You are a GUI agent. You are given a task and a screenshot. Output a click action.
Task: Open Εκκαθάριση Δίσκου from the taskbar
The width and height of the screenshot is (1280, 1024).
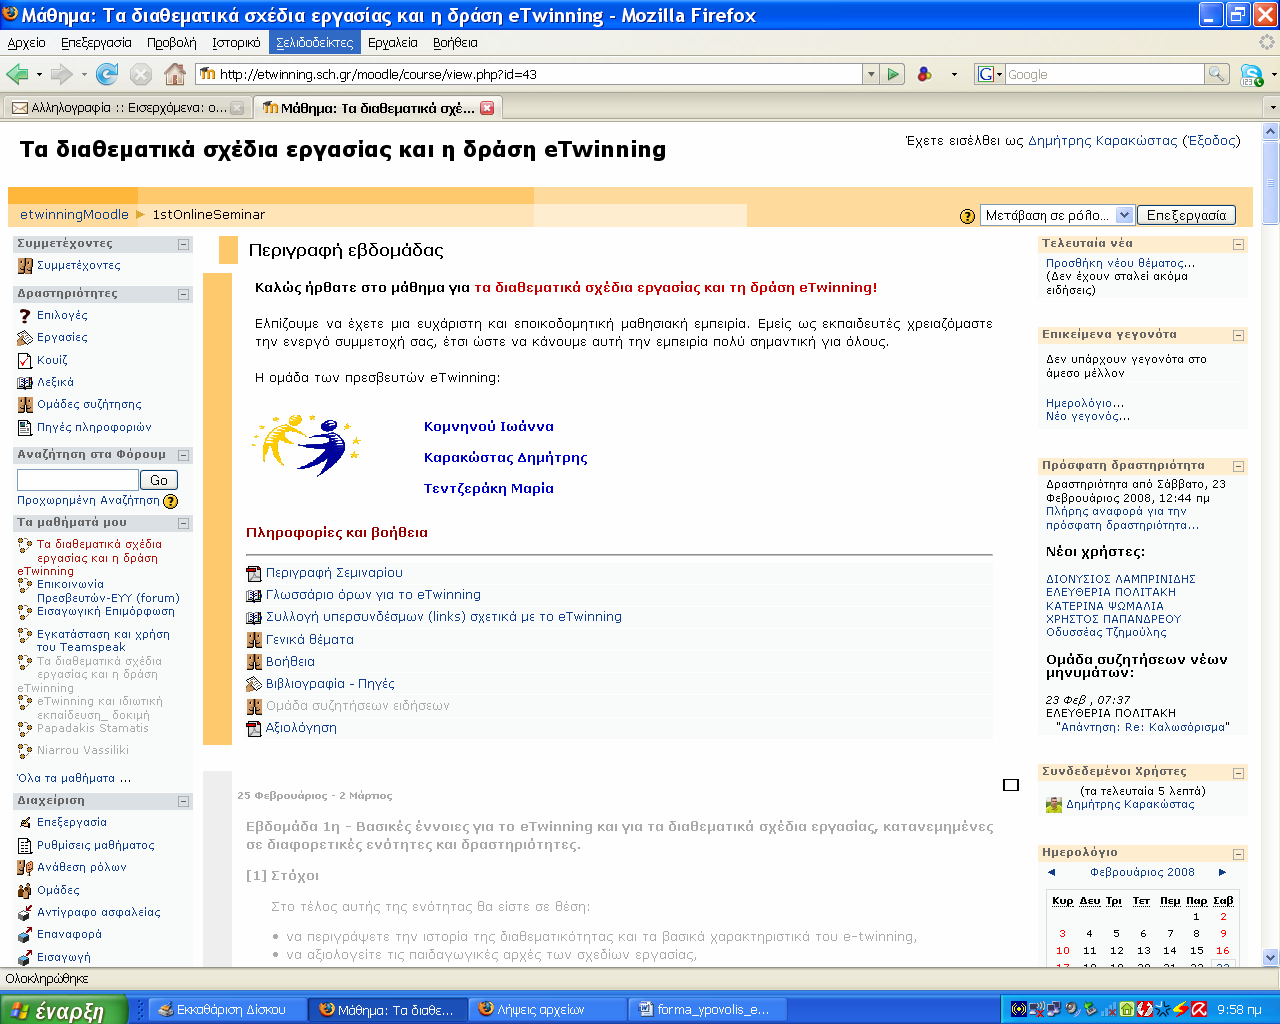tap(226, 1009)
